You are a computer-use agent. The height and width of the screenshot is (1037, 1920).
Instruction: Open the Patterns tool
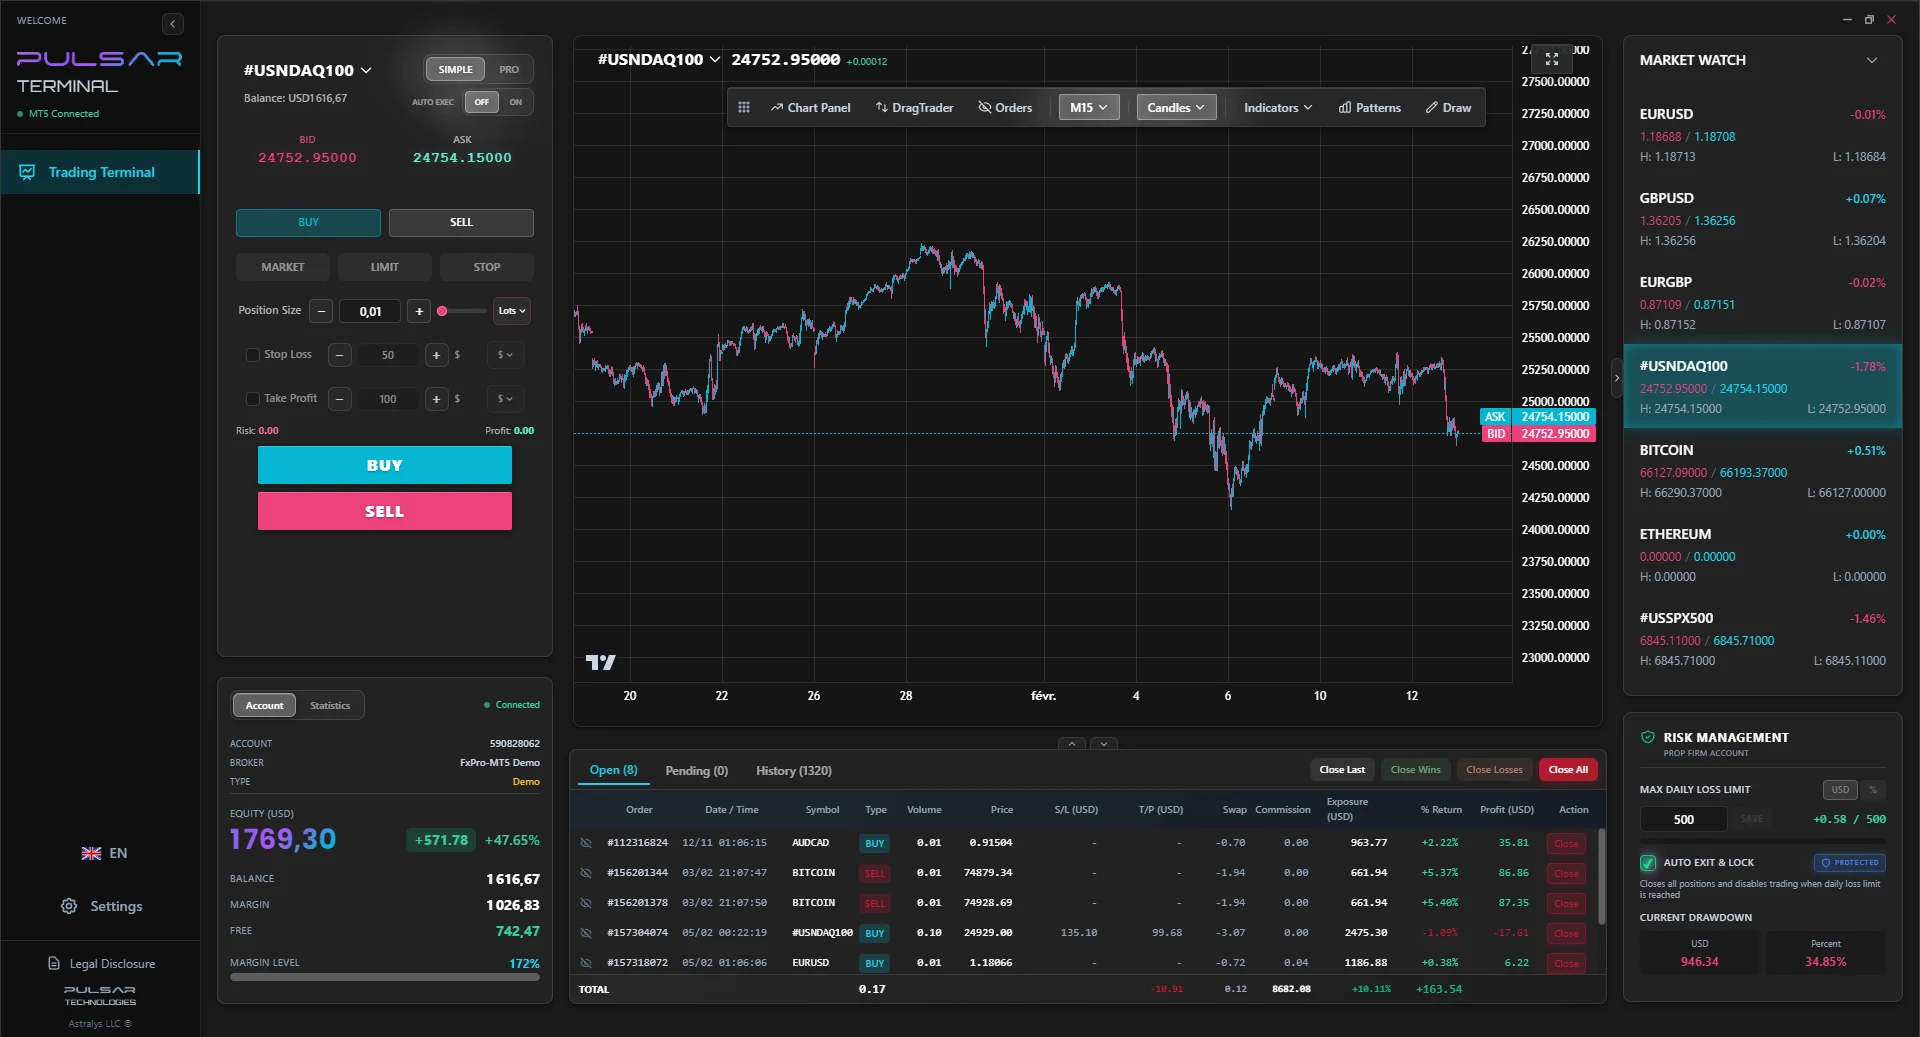coord(1370,107)
